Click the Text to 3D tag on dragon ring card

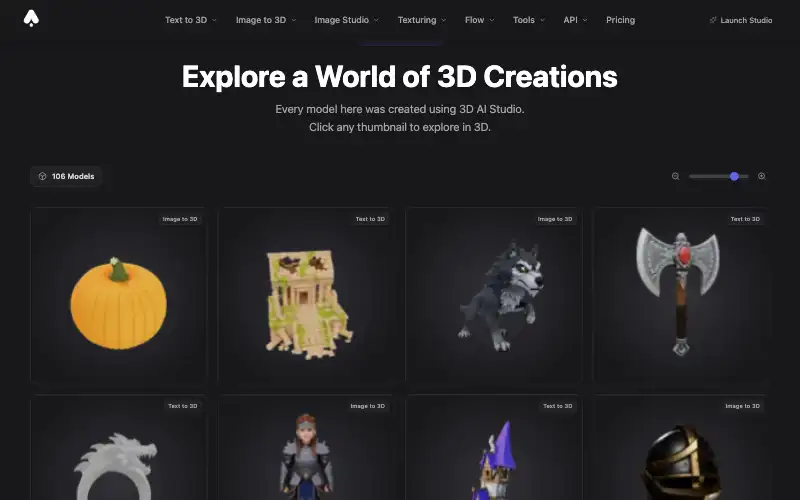tap(183, 406)
